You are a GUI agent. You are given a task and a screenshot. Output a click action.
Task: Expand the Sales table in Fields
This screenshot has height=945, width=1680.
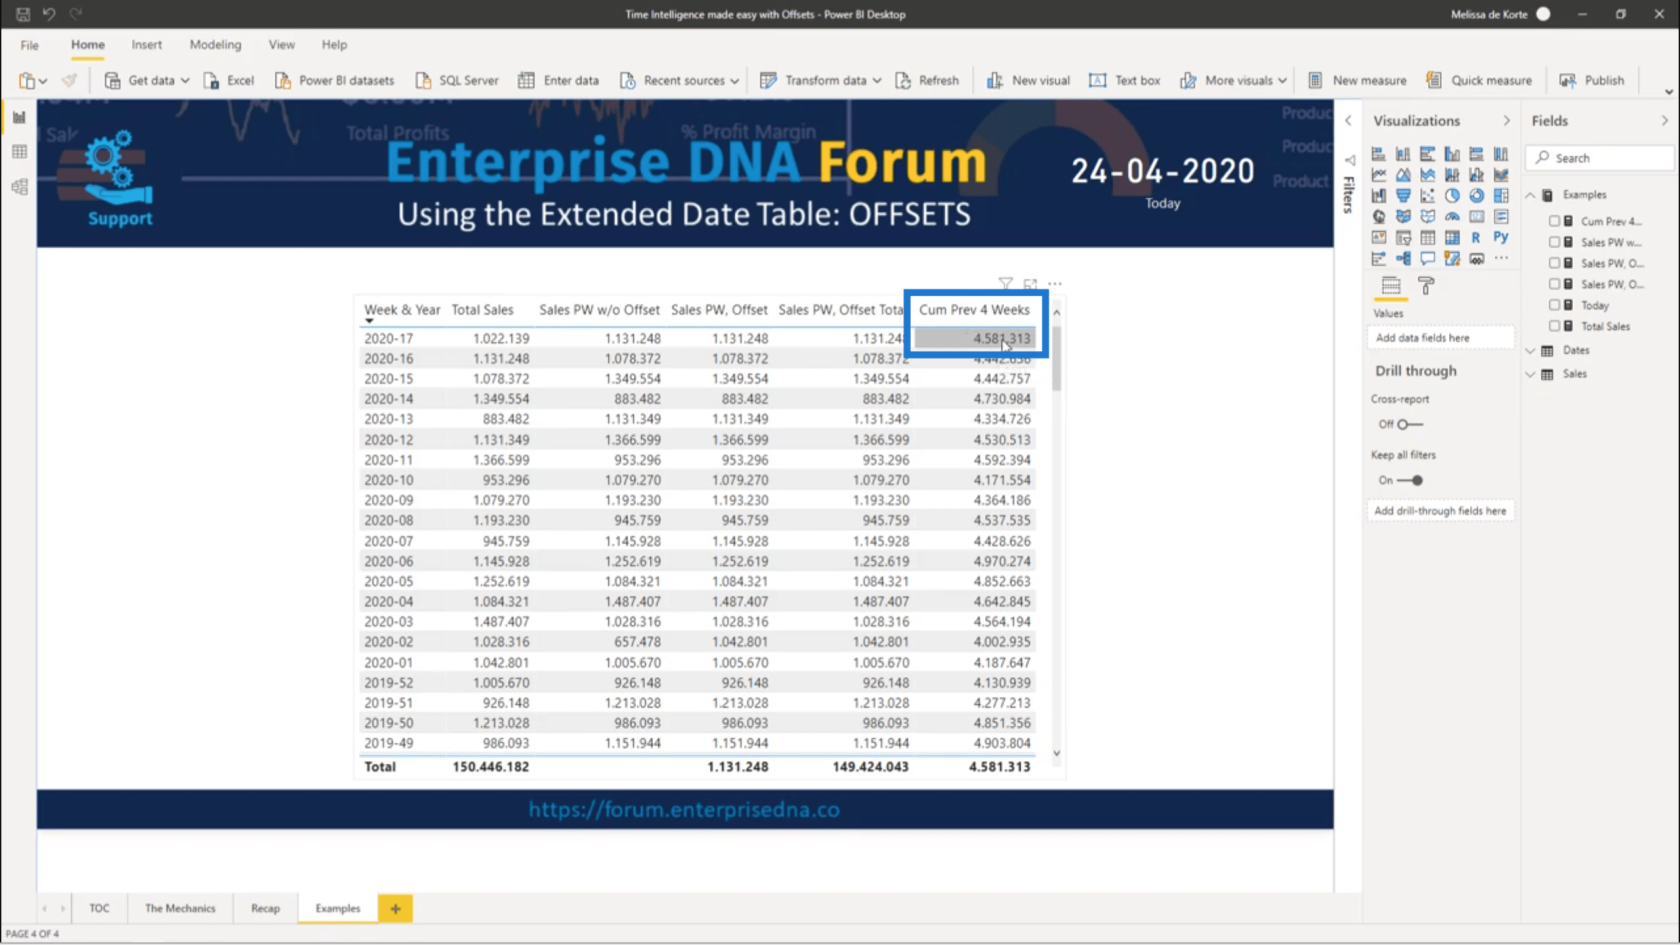1530,374
